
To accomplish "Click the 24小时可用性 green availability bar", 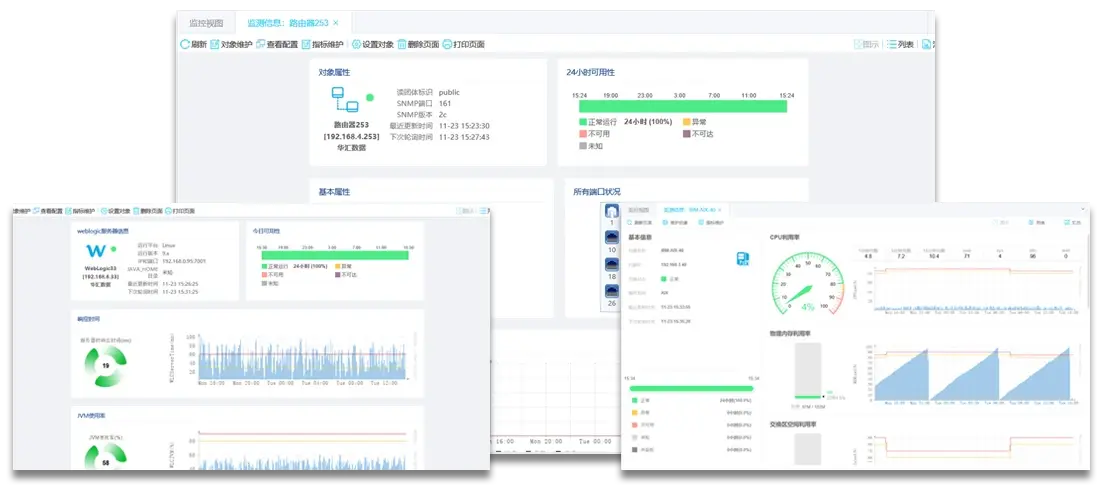I will click(683, 106).
